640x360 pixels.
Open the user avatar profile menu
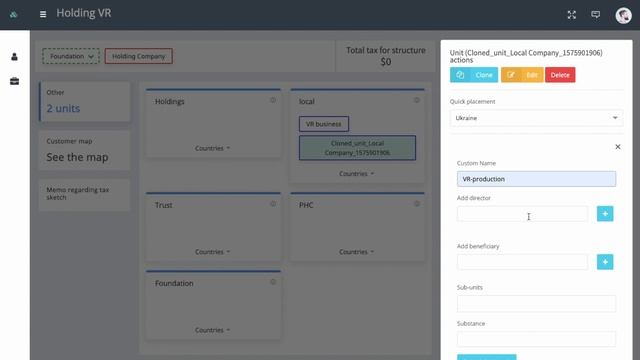point(623,16)
